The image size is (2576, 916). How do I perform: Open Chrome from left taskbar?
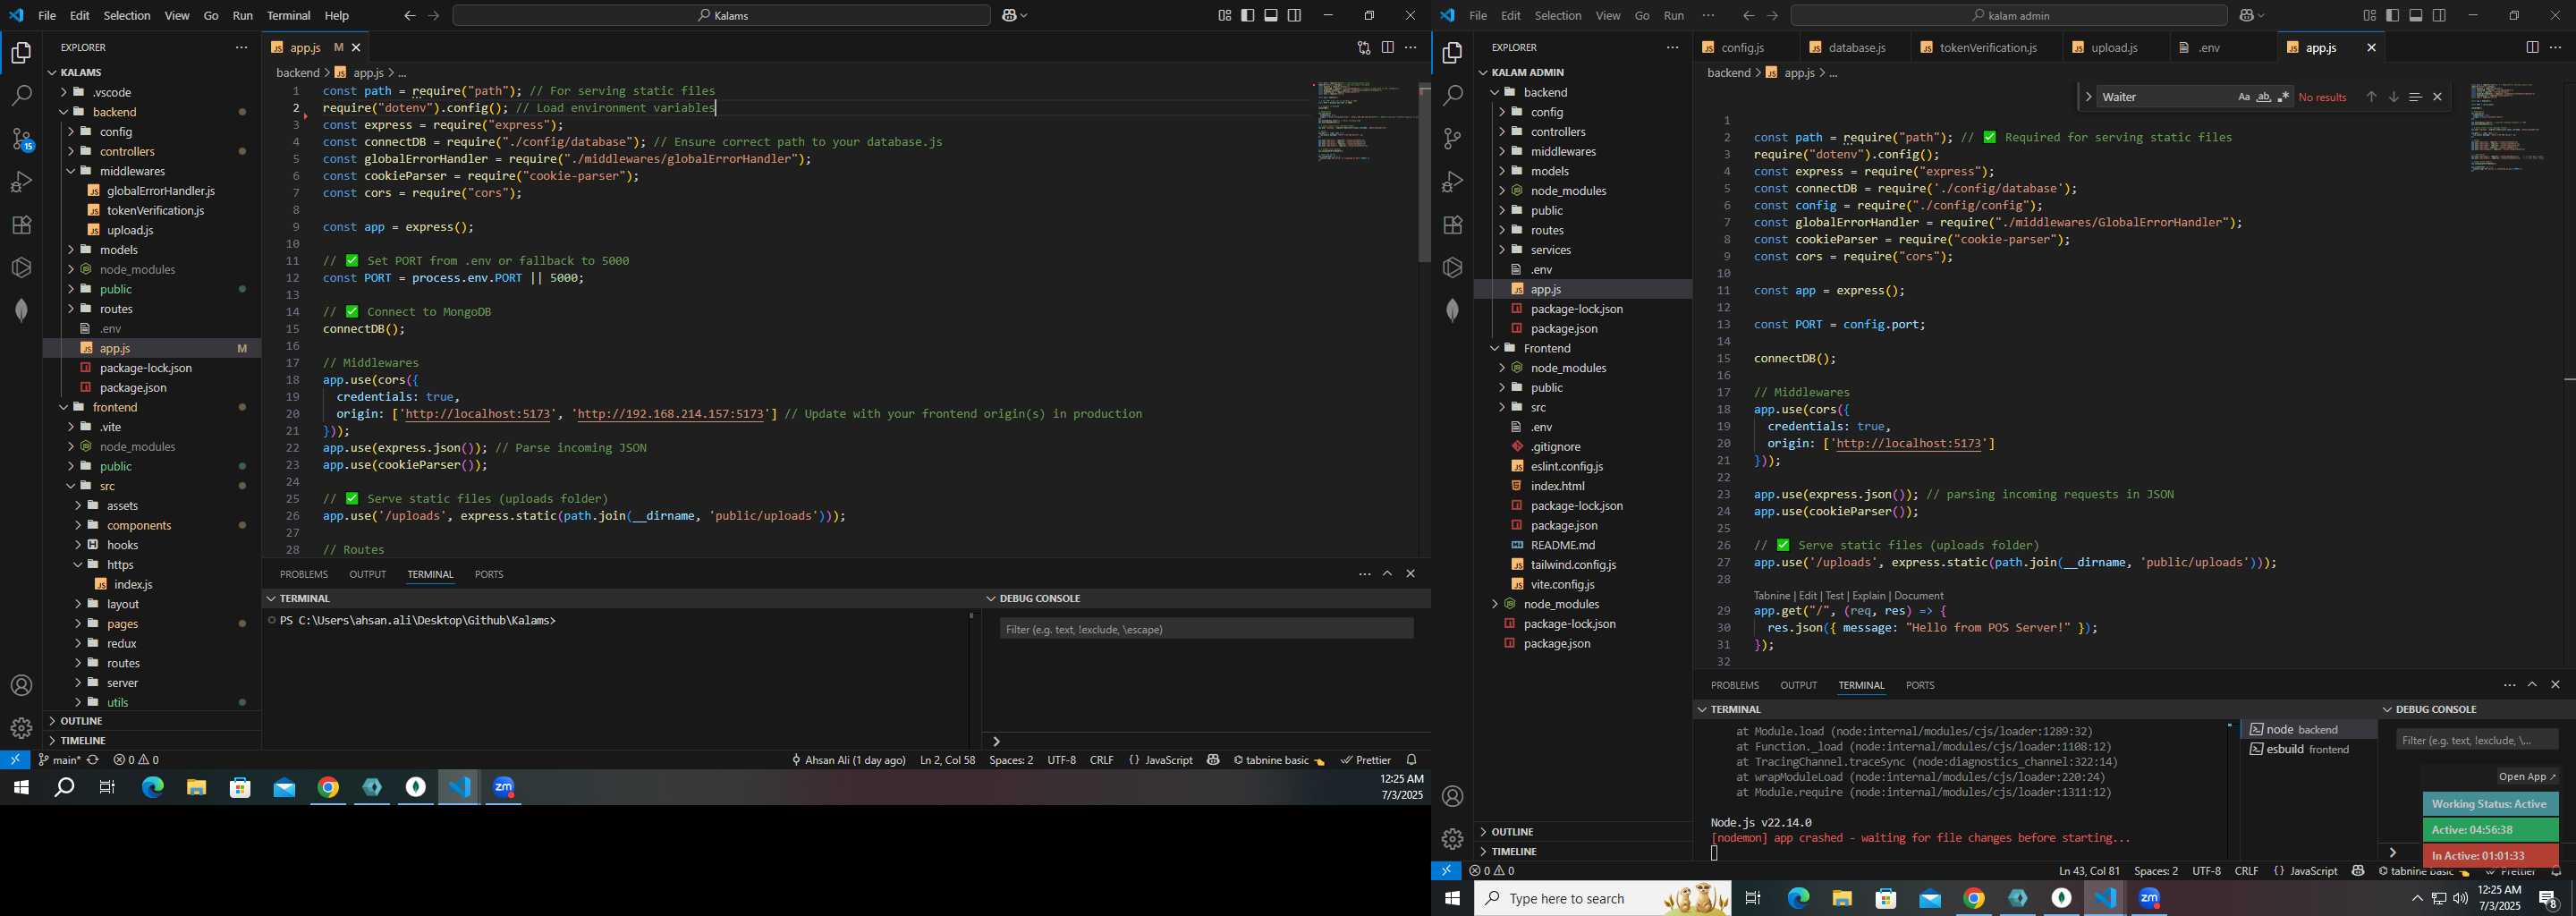[x=328, y=788]
